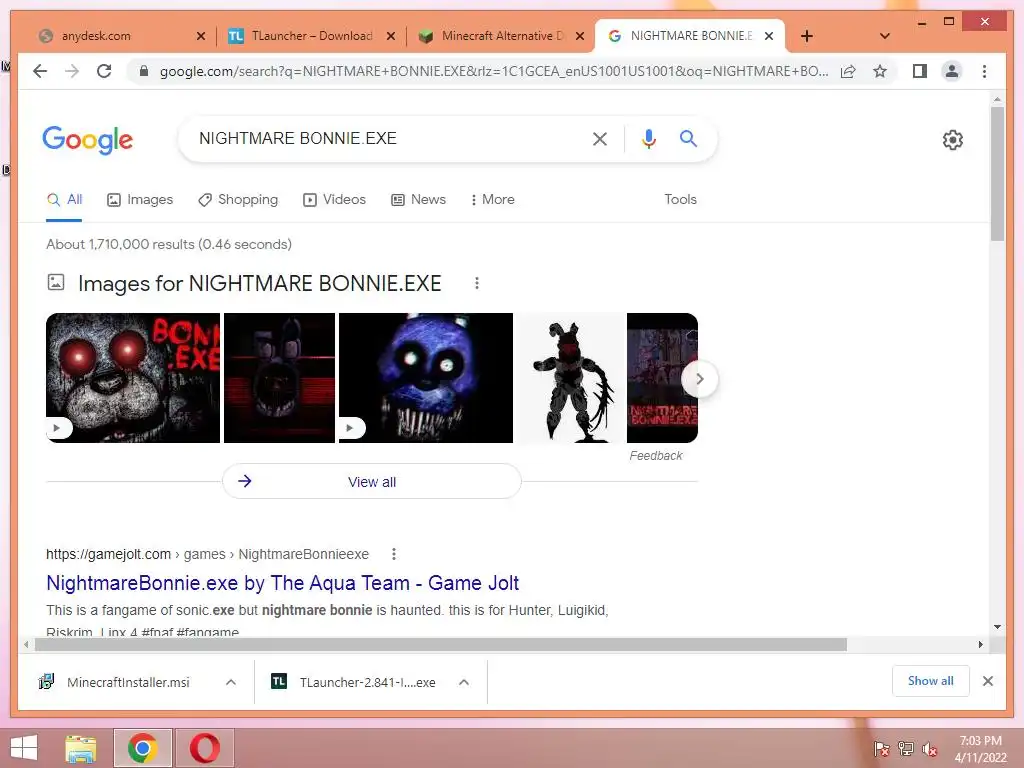Close the anydesk.com tab
The width and height of the screenshot is (1024, 768).
point(200,36)
